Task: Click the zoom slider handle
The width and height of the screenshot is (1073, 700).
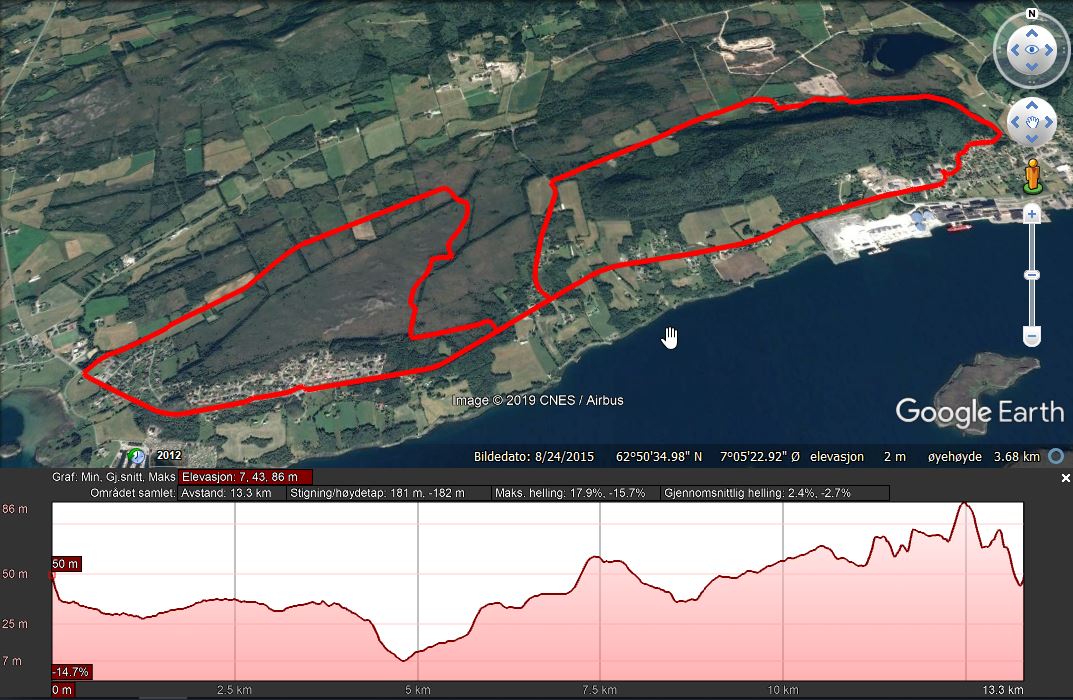Action: click(1032, 275)
